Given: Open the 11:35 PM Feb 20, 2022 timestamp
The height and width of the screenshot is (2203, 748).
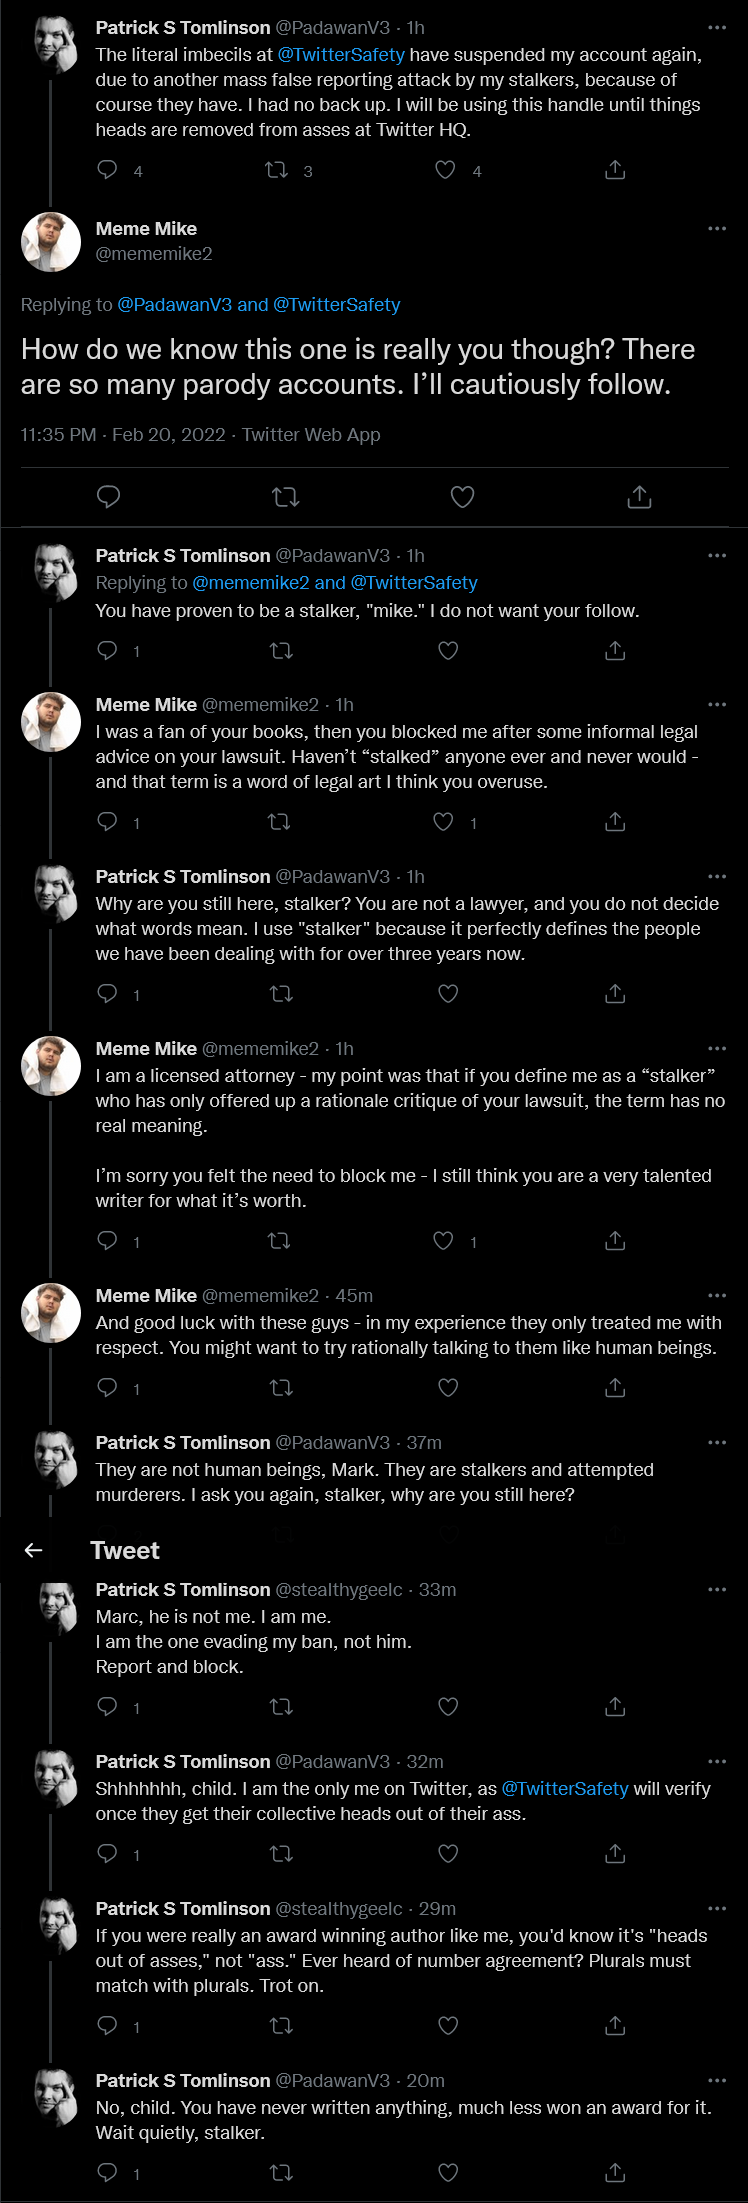Looking at the screenshot, I should pyautogui.click(x=123, y=435).
